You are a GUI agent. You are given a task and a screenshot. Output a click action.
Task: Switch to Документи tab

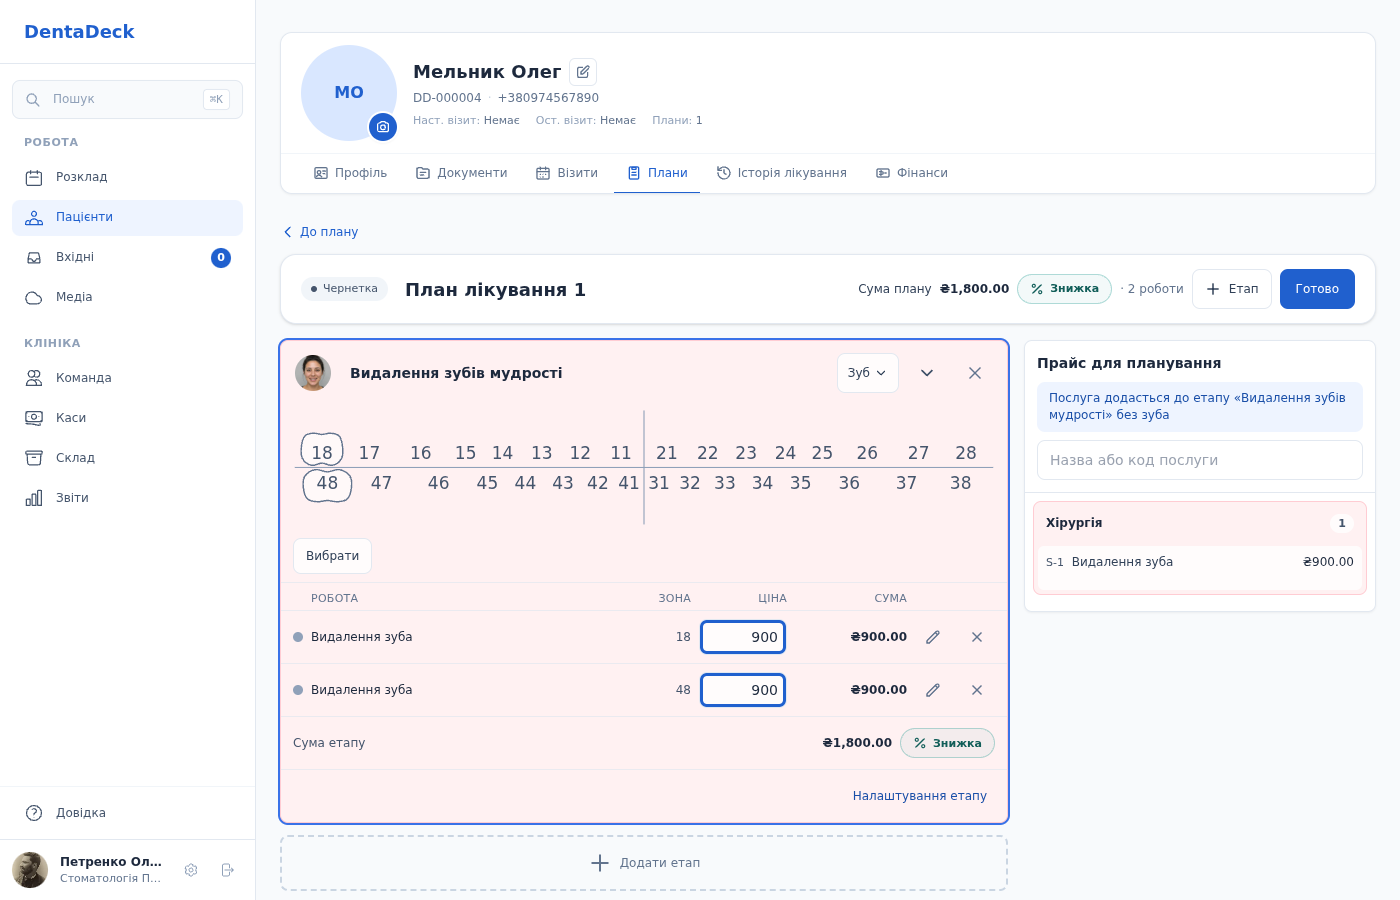point(462,173)
